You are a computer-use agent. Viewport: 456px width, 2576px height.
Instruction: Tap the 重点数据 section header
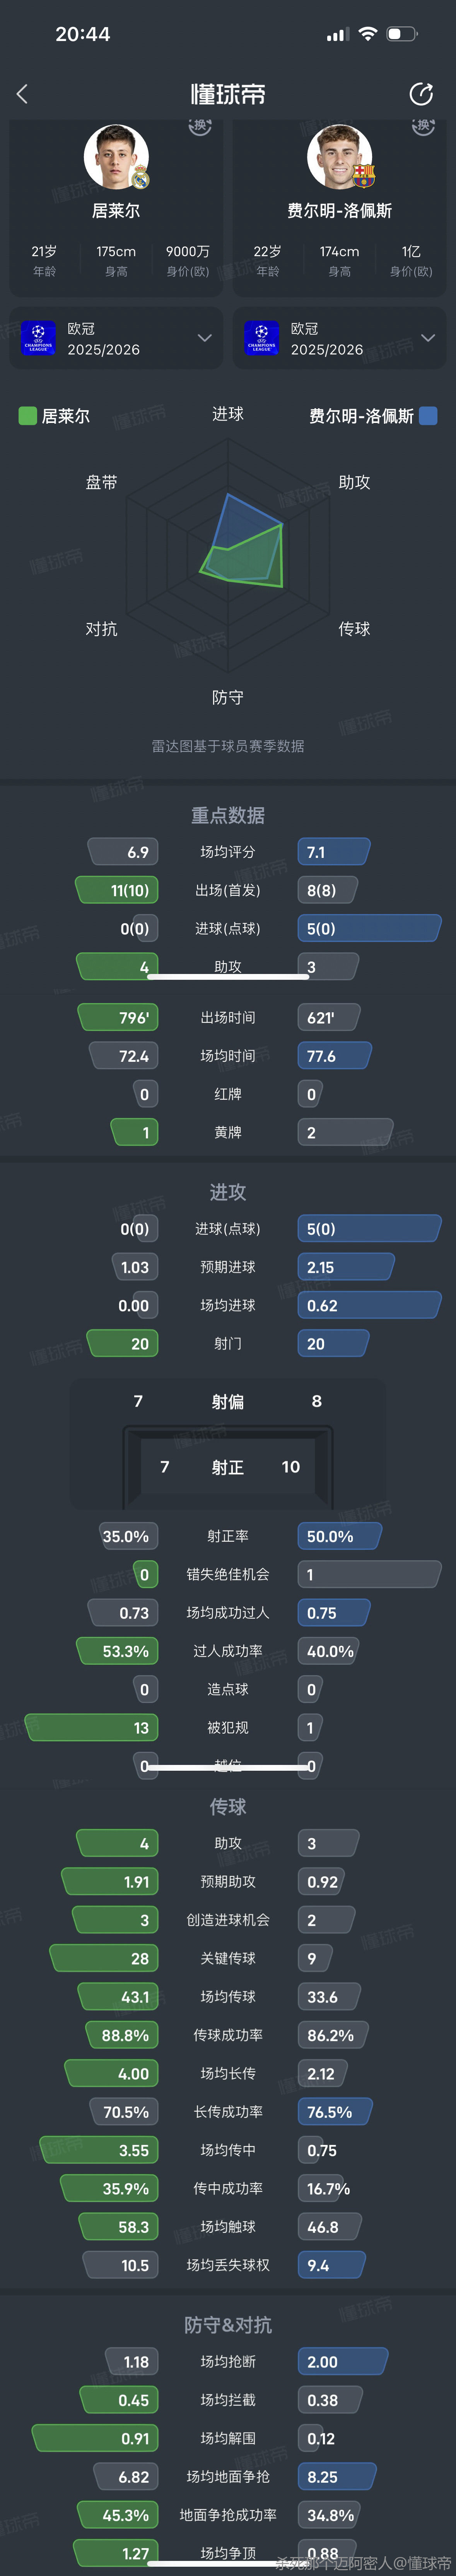pyautogui.click(x=228, y=815)
